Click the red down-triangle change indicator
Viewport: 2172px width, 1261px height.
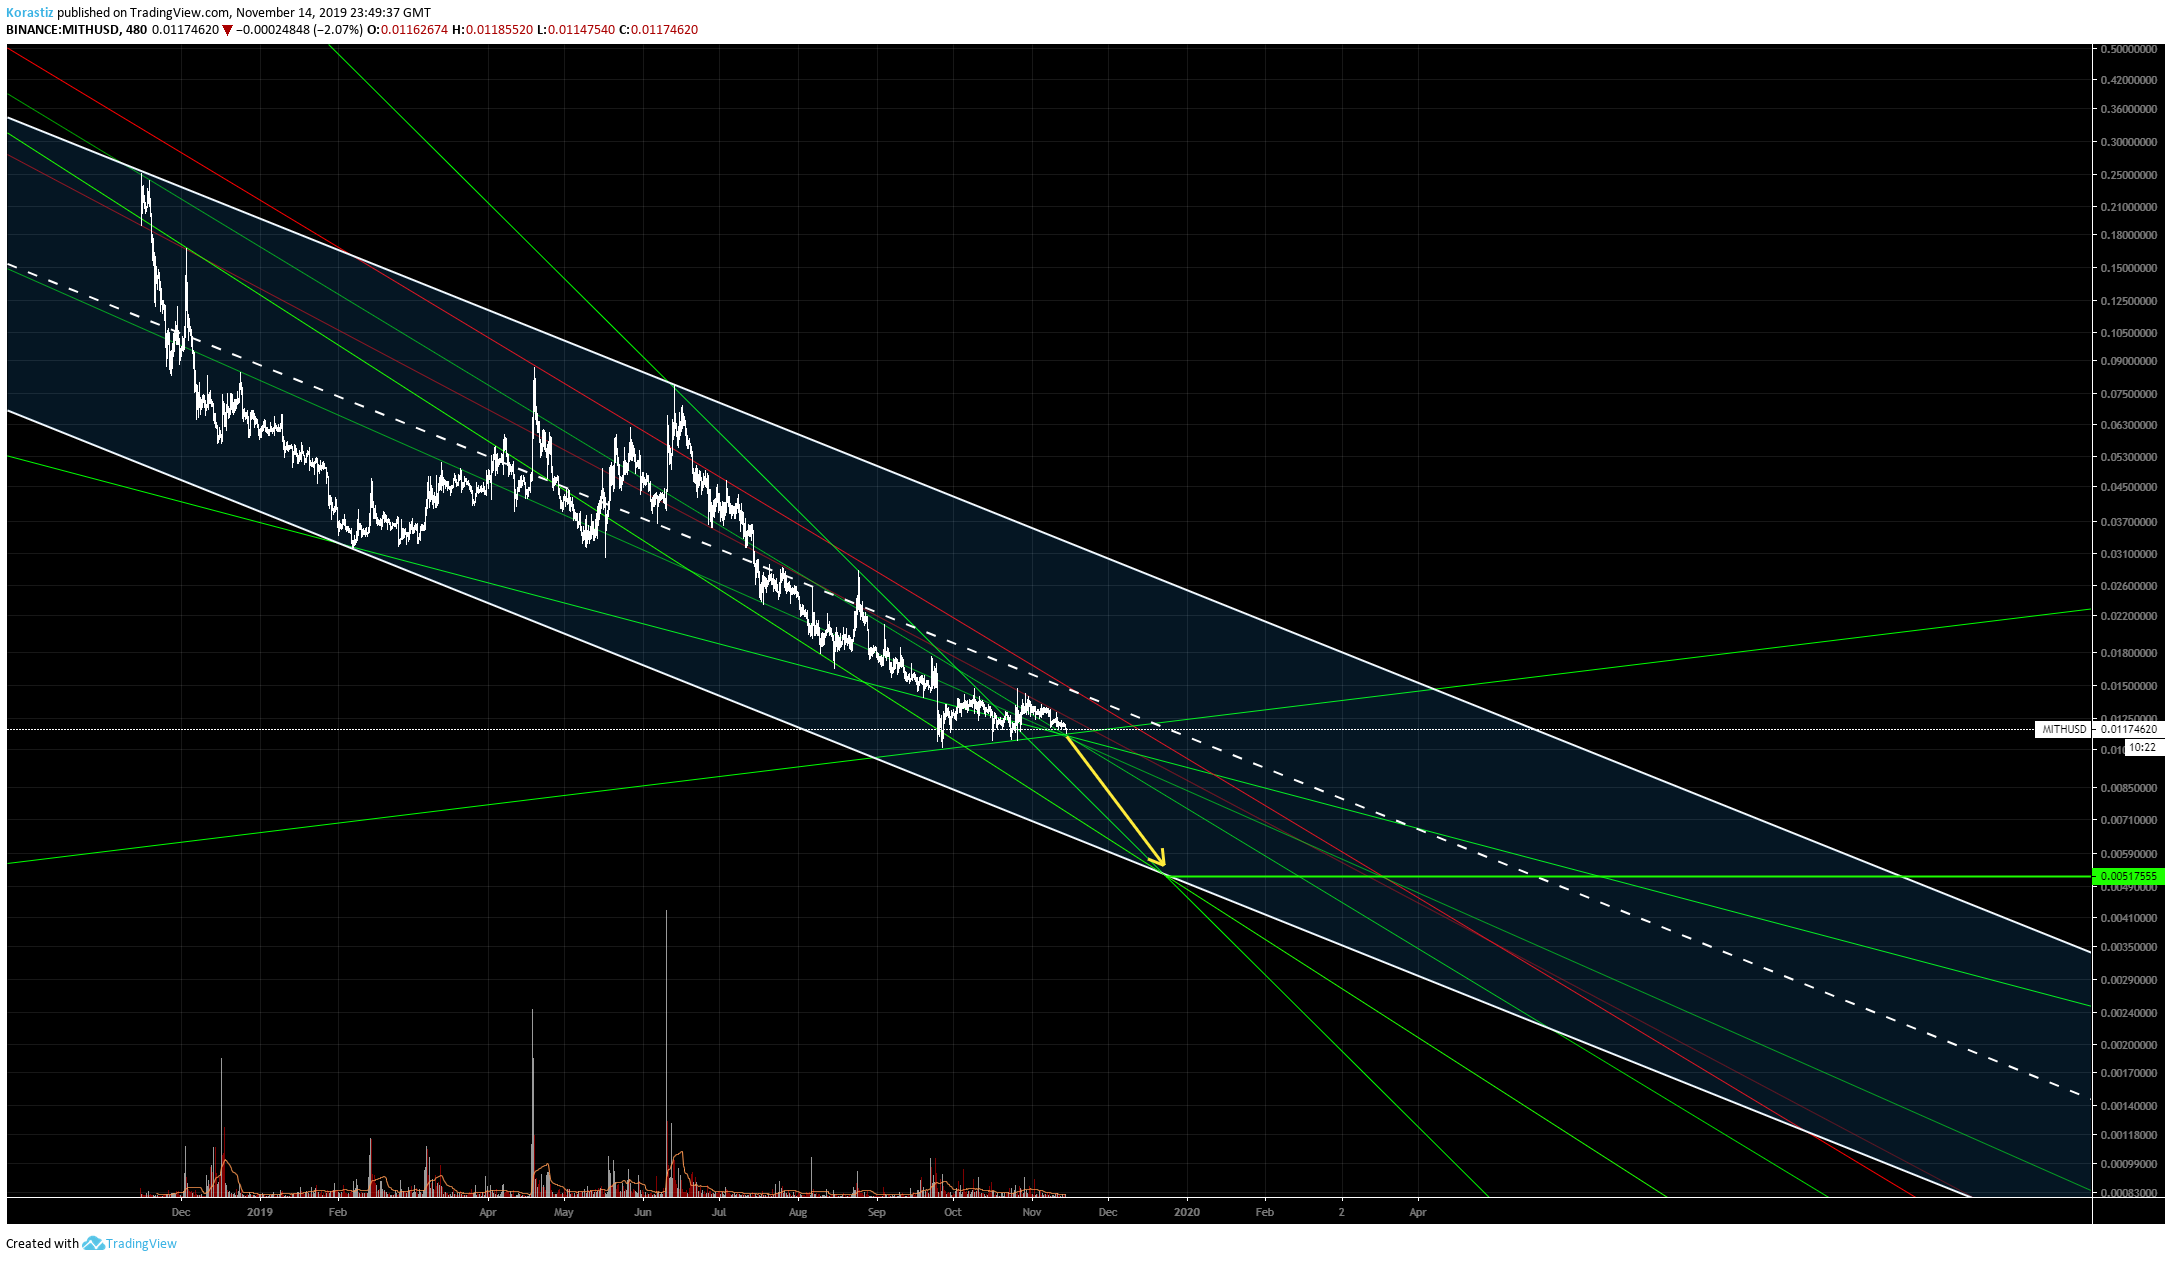(228, 30)
